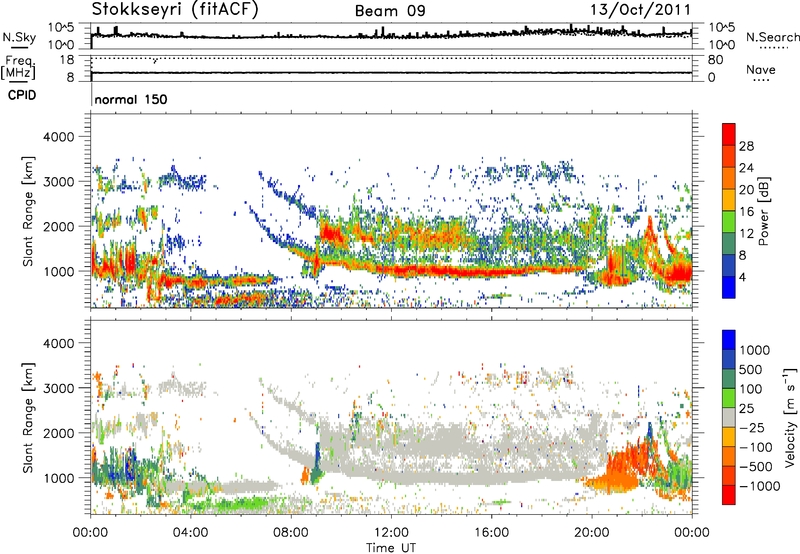Click the 04:00 time axis tick label
The width and height of the screenshot is (800, 554).
(190, 533)
